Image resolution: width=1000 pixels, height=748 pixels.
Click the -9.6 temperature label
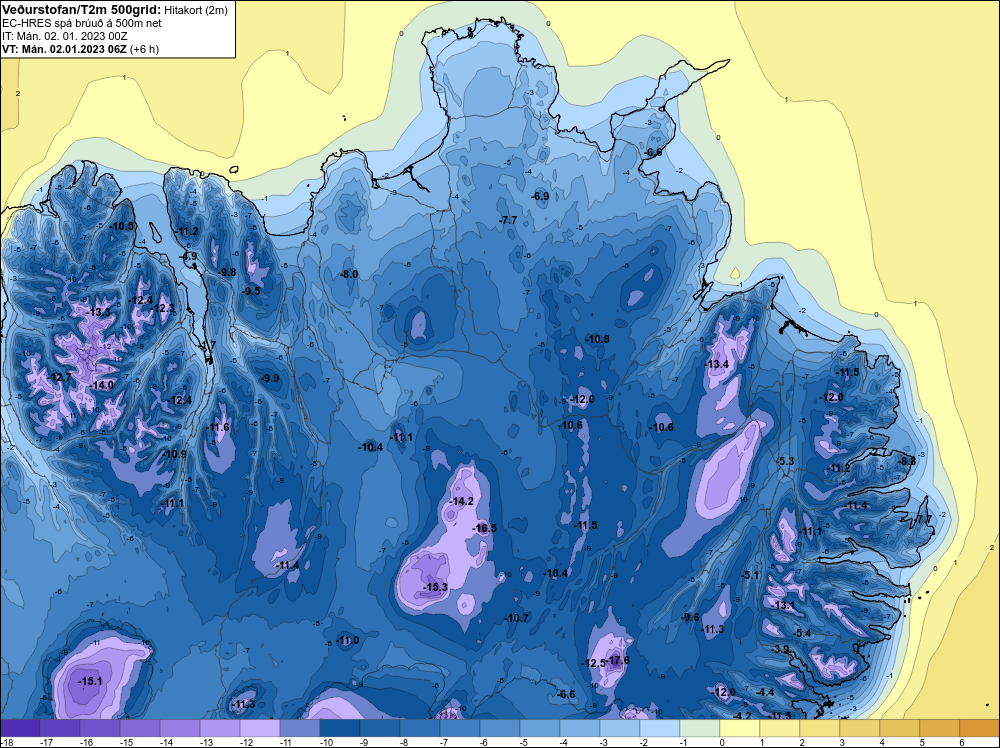(690, 617)
